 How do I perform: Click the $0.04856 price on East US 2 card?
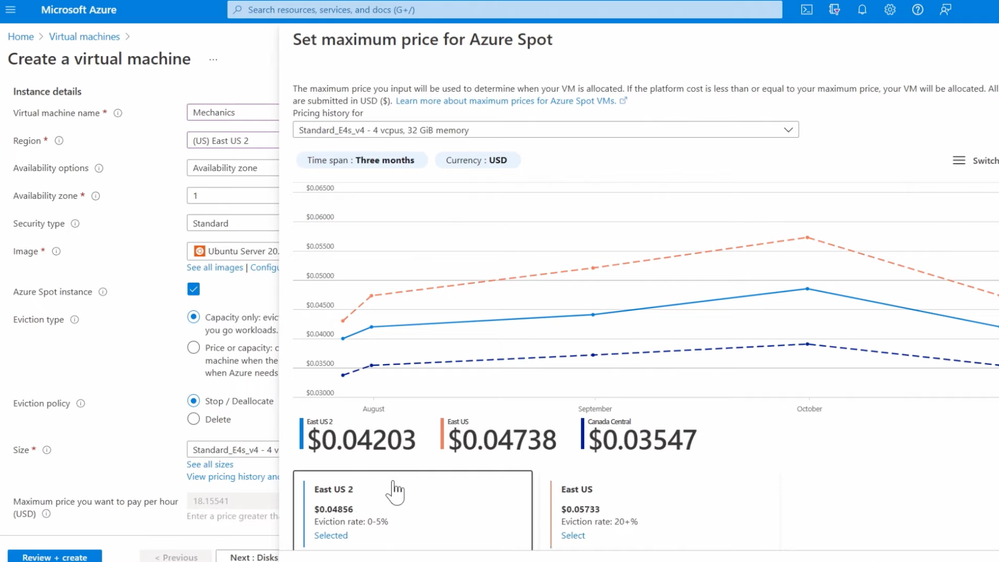point(333,509)
